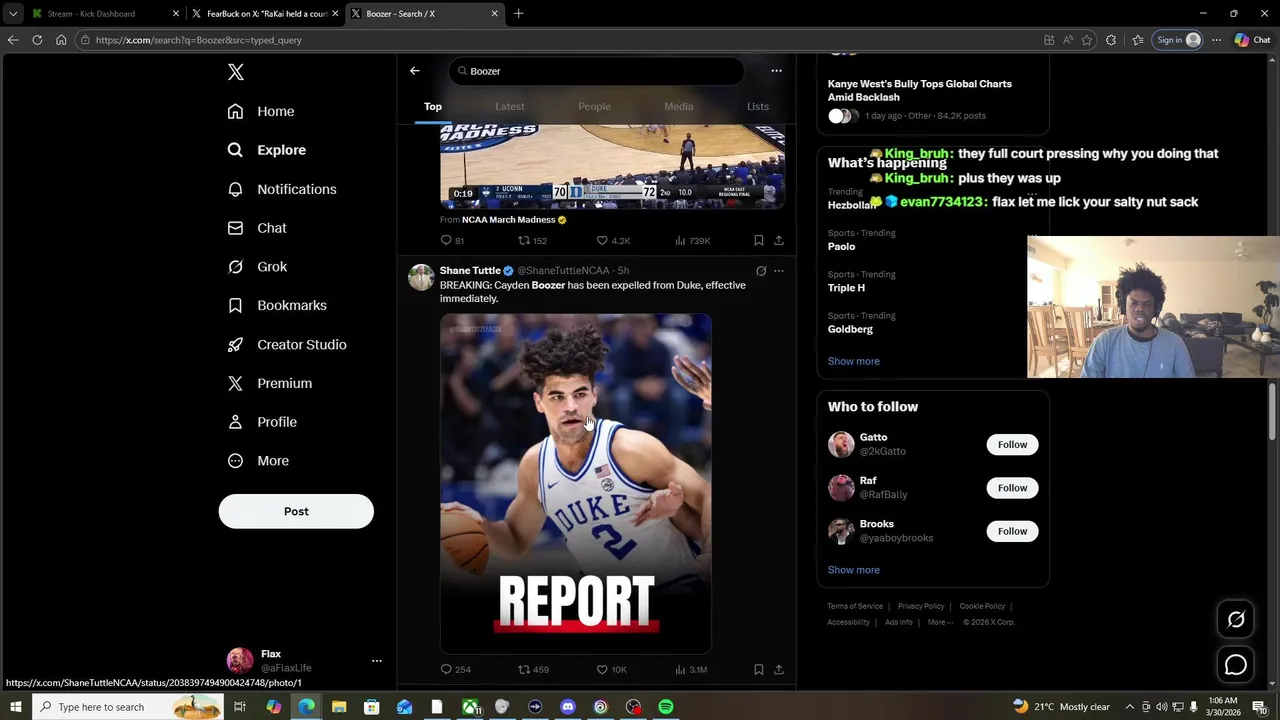Image resolution: width=1280 pixels, height=720 pixels.
Task: Follow the Gatto account
Action: (1012, 444)
